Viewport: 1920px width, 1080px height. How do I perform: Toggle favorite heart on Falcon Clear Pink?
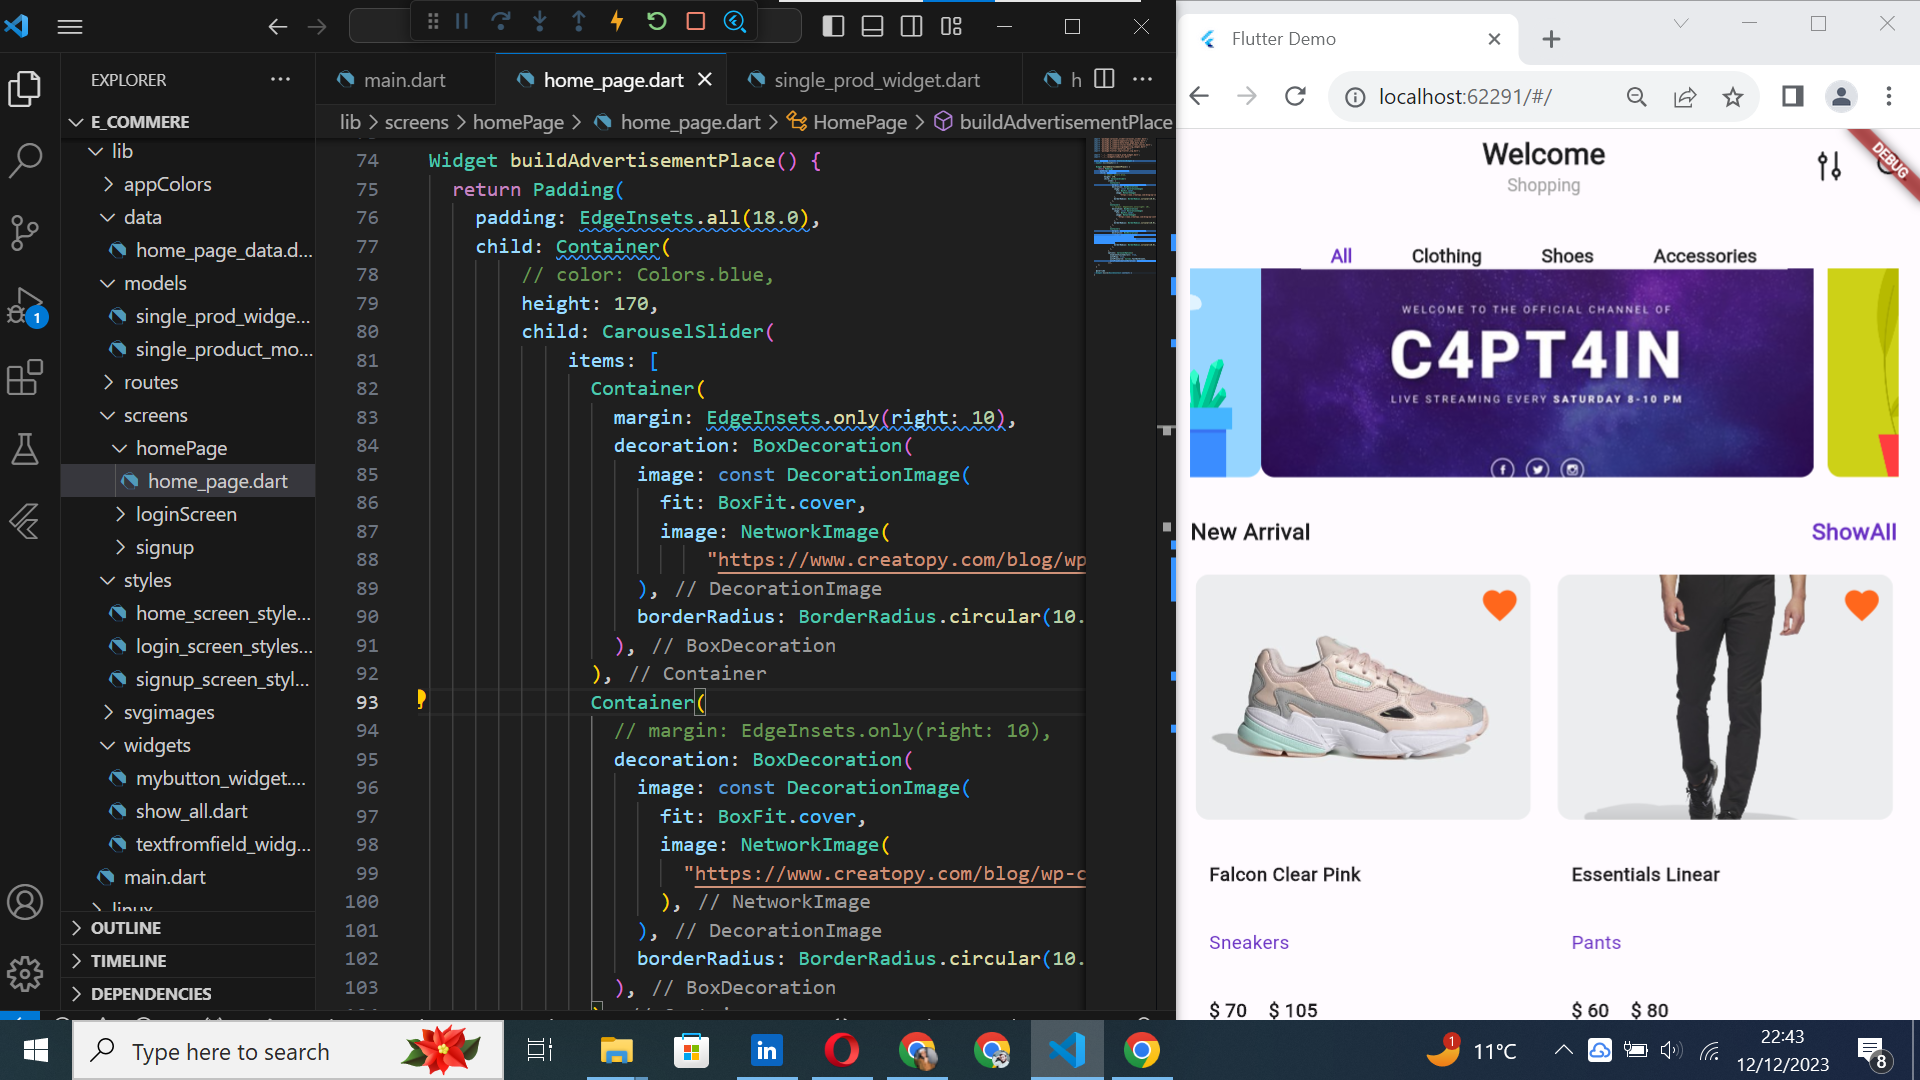coord(1499,605)
